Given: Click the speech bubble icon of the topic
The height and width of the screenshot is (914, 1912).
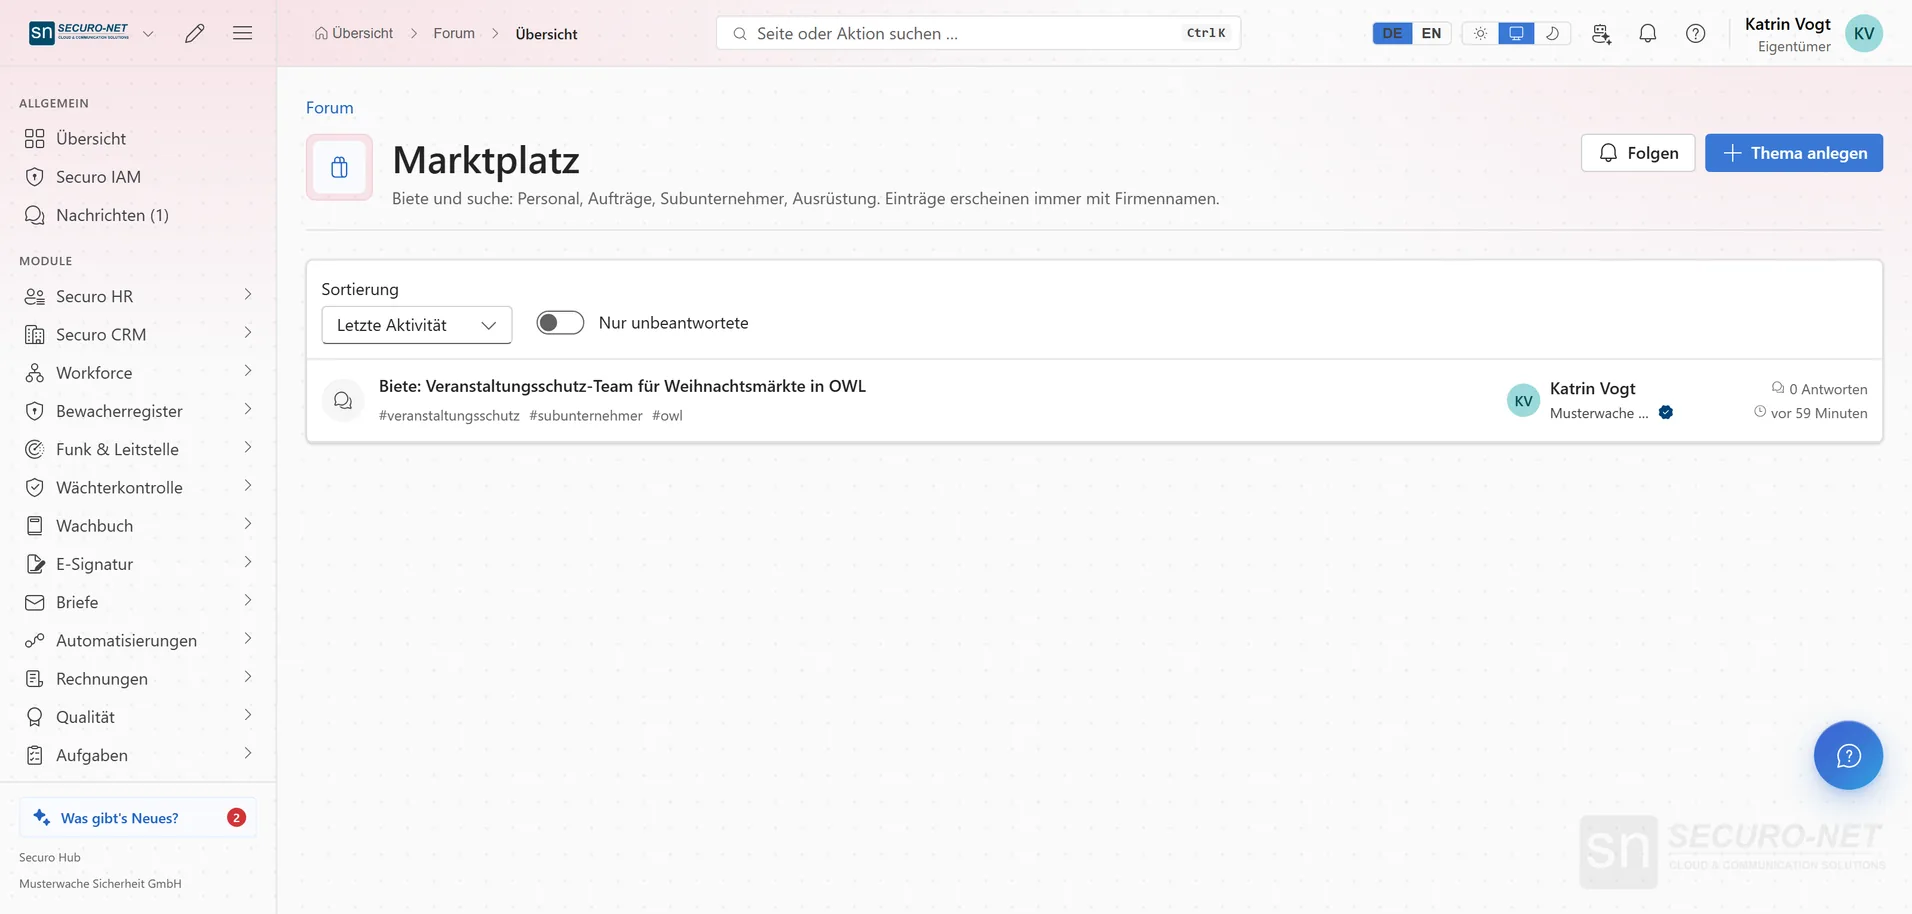Looking at the screenshot, I should pyautogui.click(x=343, y=400).
